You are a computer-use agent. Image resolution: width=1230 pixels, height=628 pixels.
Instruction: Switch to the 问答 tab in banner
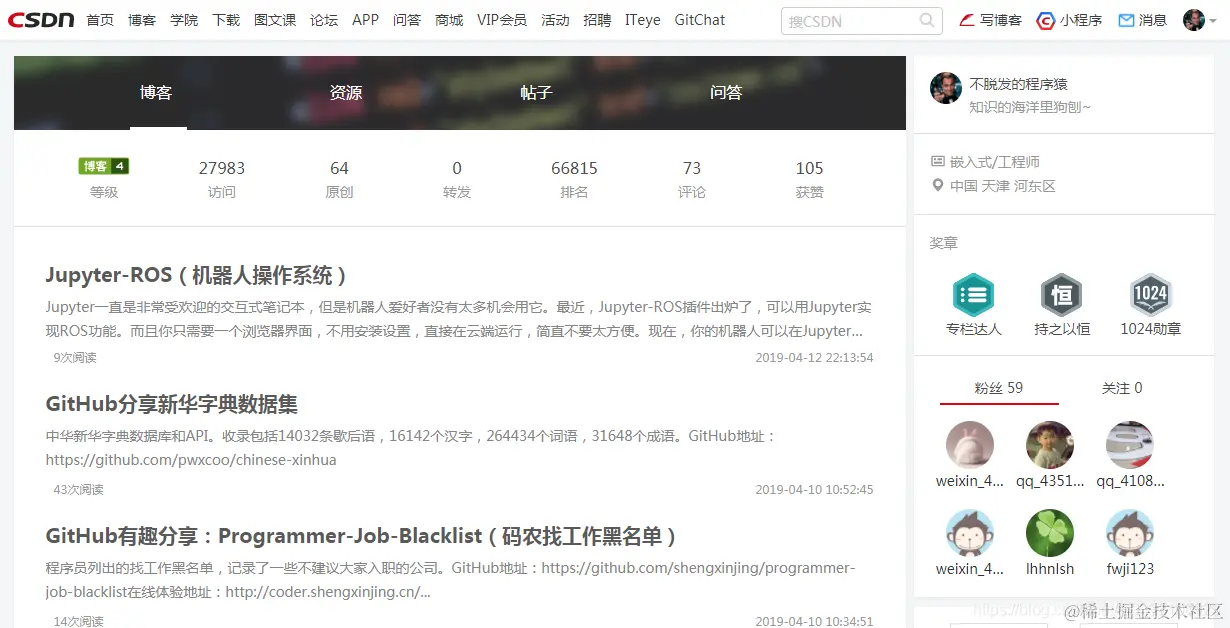726,93
